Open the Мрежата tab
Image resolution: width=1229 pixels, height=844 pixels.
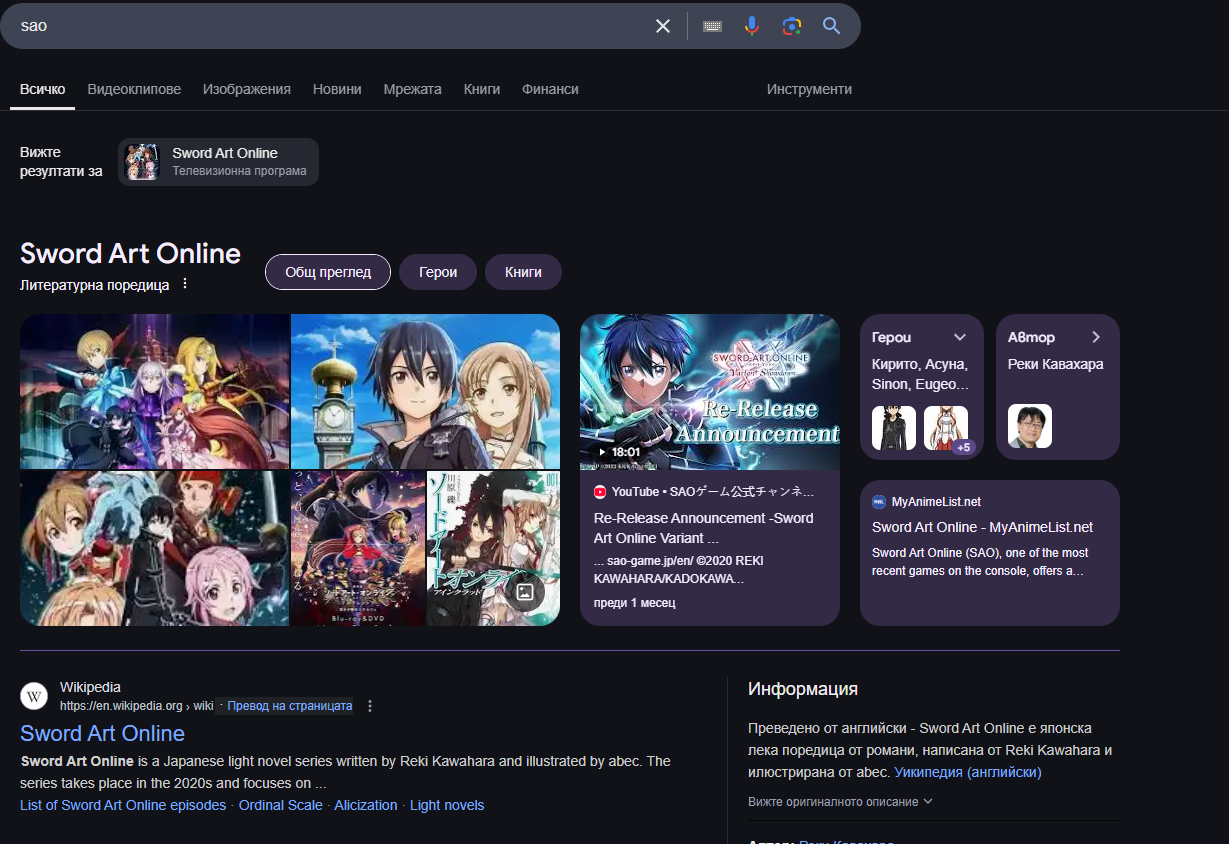point(412,89)
